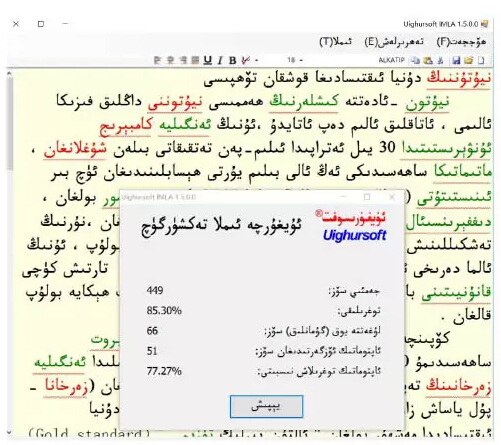Click the auto-correct rate value 77.27%
Screen dimensions: 501x445
point(164,371)
